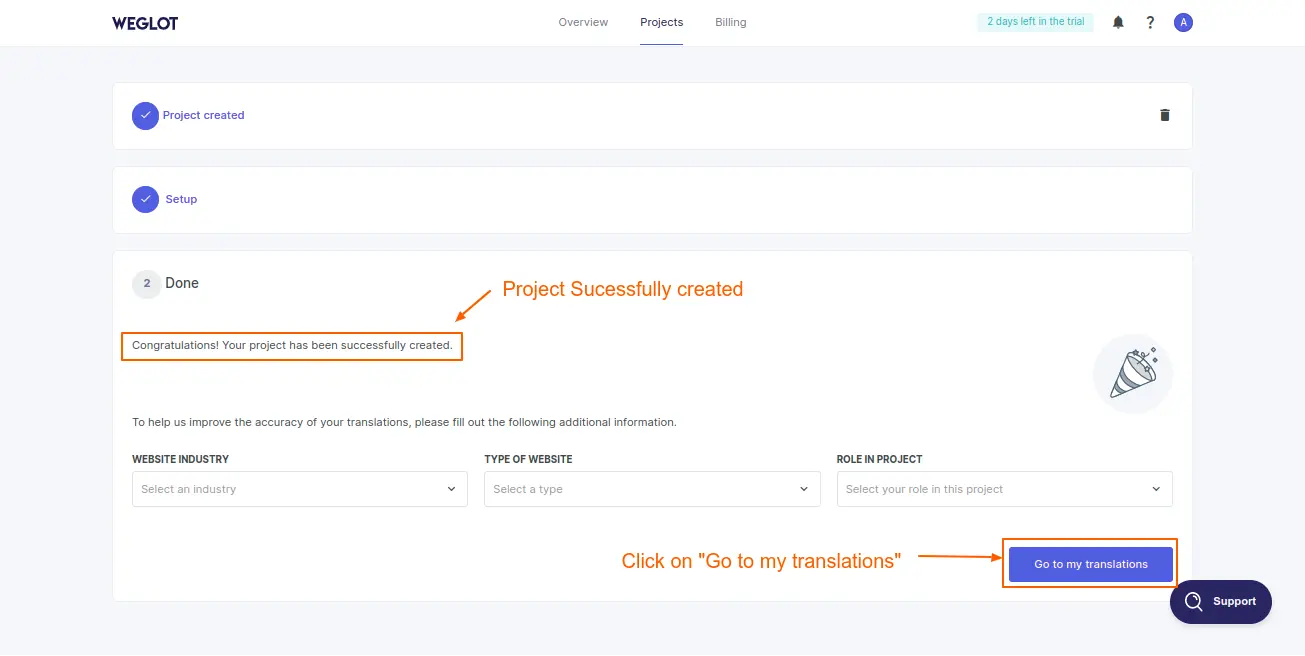Click the notification bell icon

click(1117, 21)
